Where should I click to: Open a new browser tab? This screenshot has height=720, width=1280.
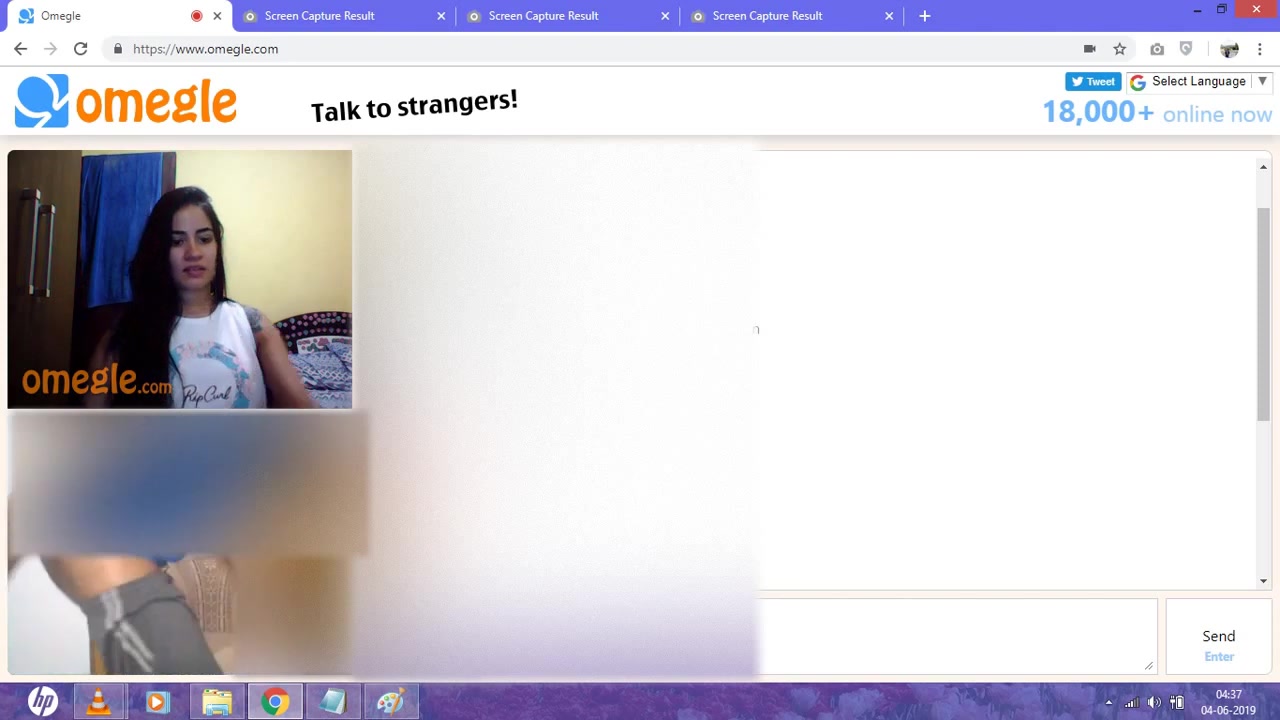tap(924, 16)
